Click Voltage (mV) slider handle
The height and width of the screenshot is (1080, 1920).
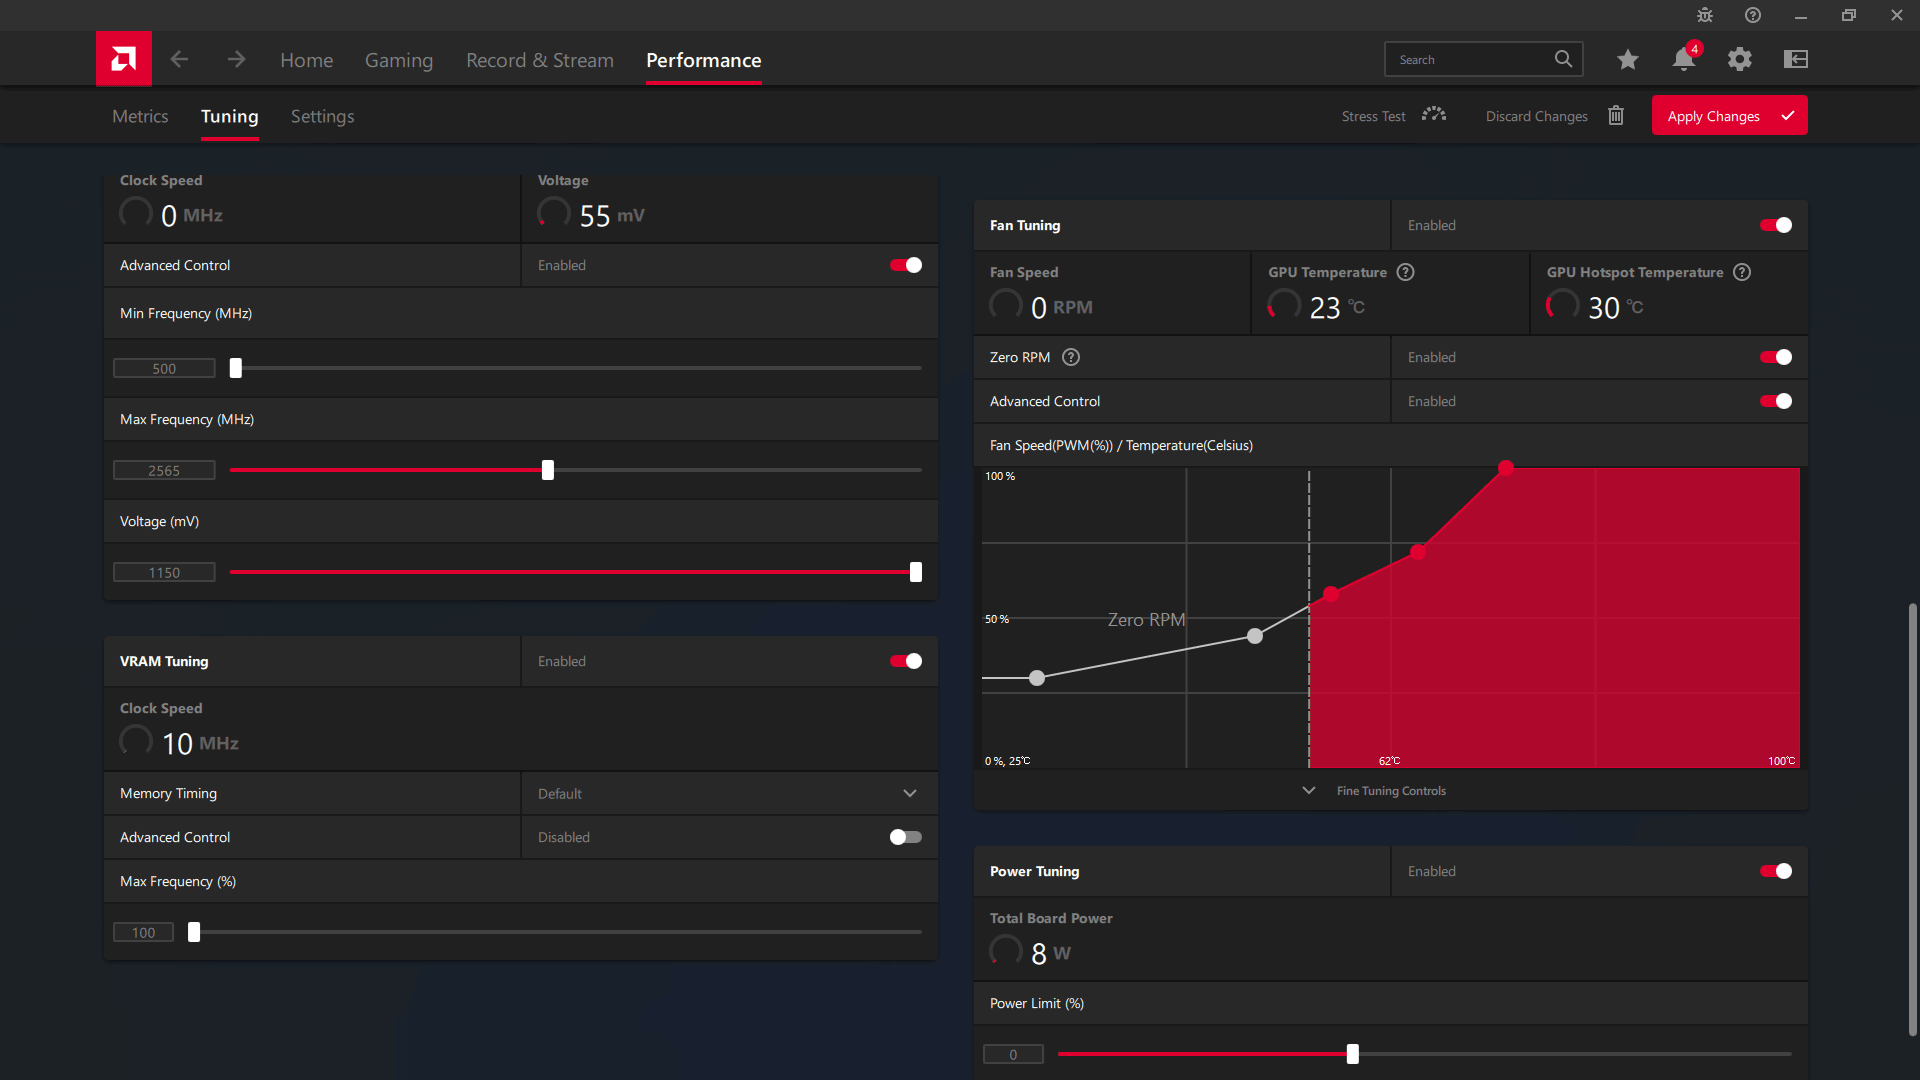[x=916, y=572]
